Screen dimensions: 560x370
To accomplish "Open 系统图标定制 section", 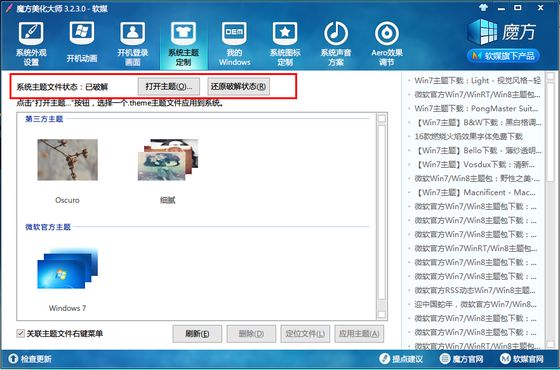I will tap(285, 44).
